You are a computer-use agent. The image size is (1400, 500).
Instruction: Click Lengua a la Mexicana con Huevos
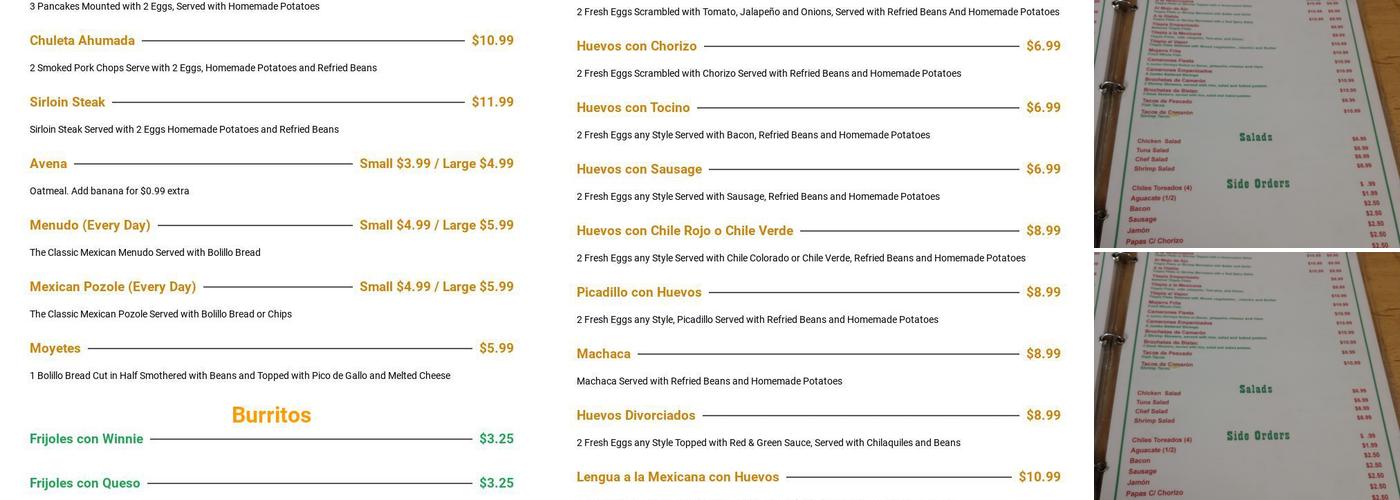click(x=677, y=477)
